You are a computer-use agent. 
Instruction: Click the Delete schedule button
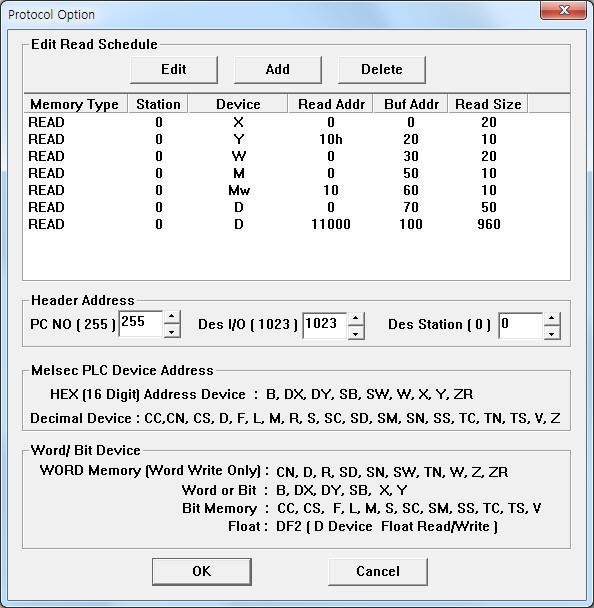(382, 70)
